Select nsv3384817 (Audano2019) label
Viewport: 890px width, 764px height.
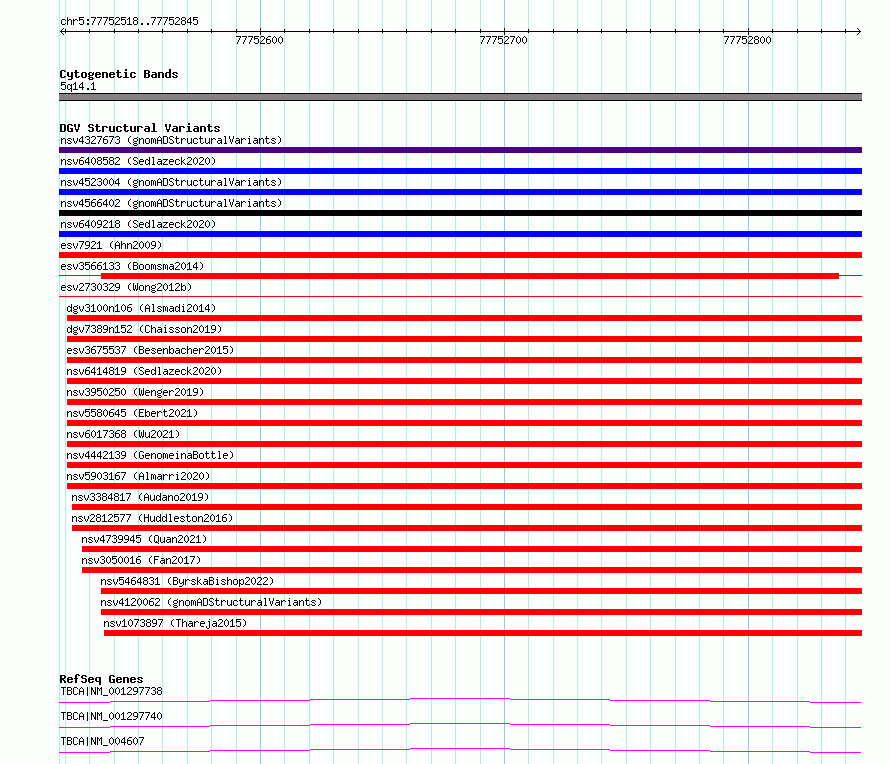(140, 497)
